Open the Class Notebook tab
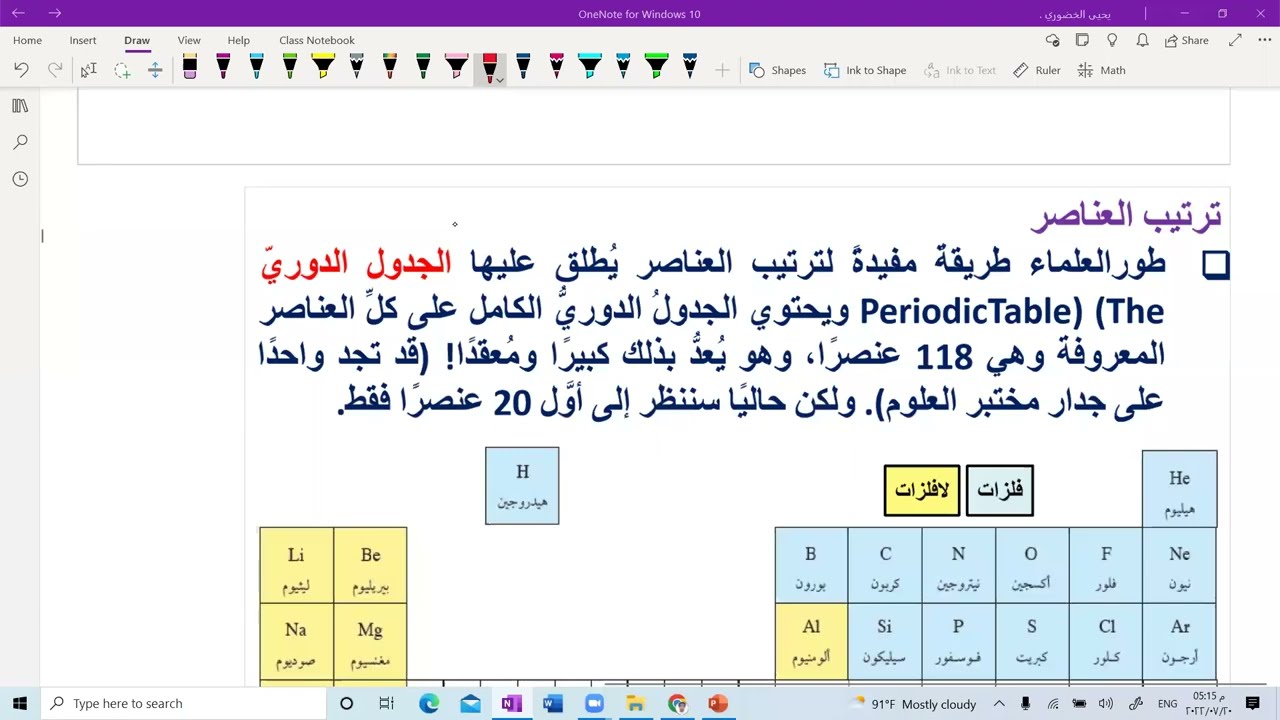The image size is (1280, 720). coord(317,40)
